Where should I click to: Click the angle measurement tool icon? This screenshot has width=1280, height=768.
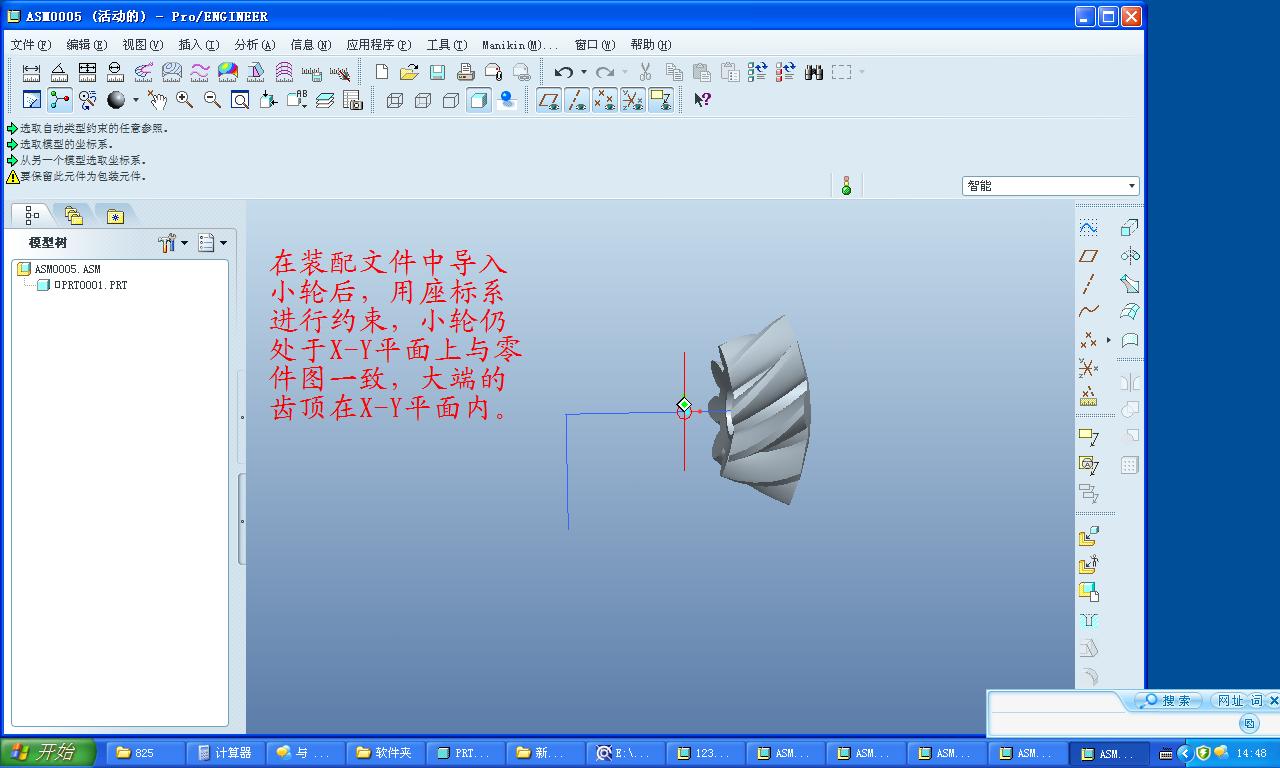(59, 72)
